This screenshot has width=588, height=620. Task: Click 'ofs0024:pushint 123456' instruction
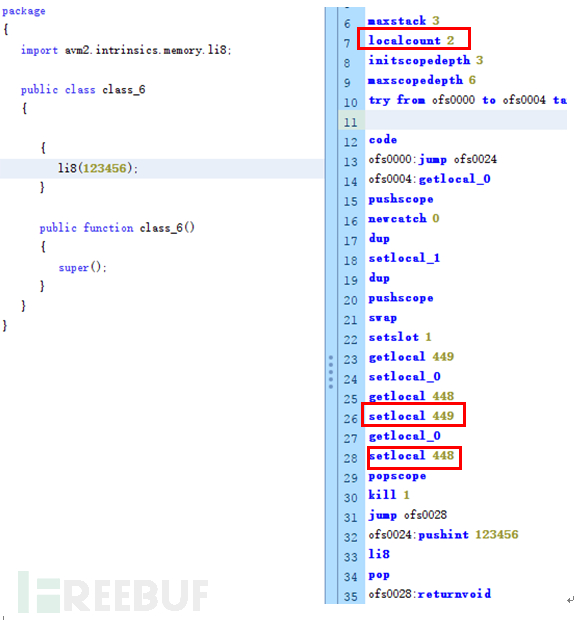click(443, 535)
